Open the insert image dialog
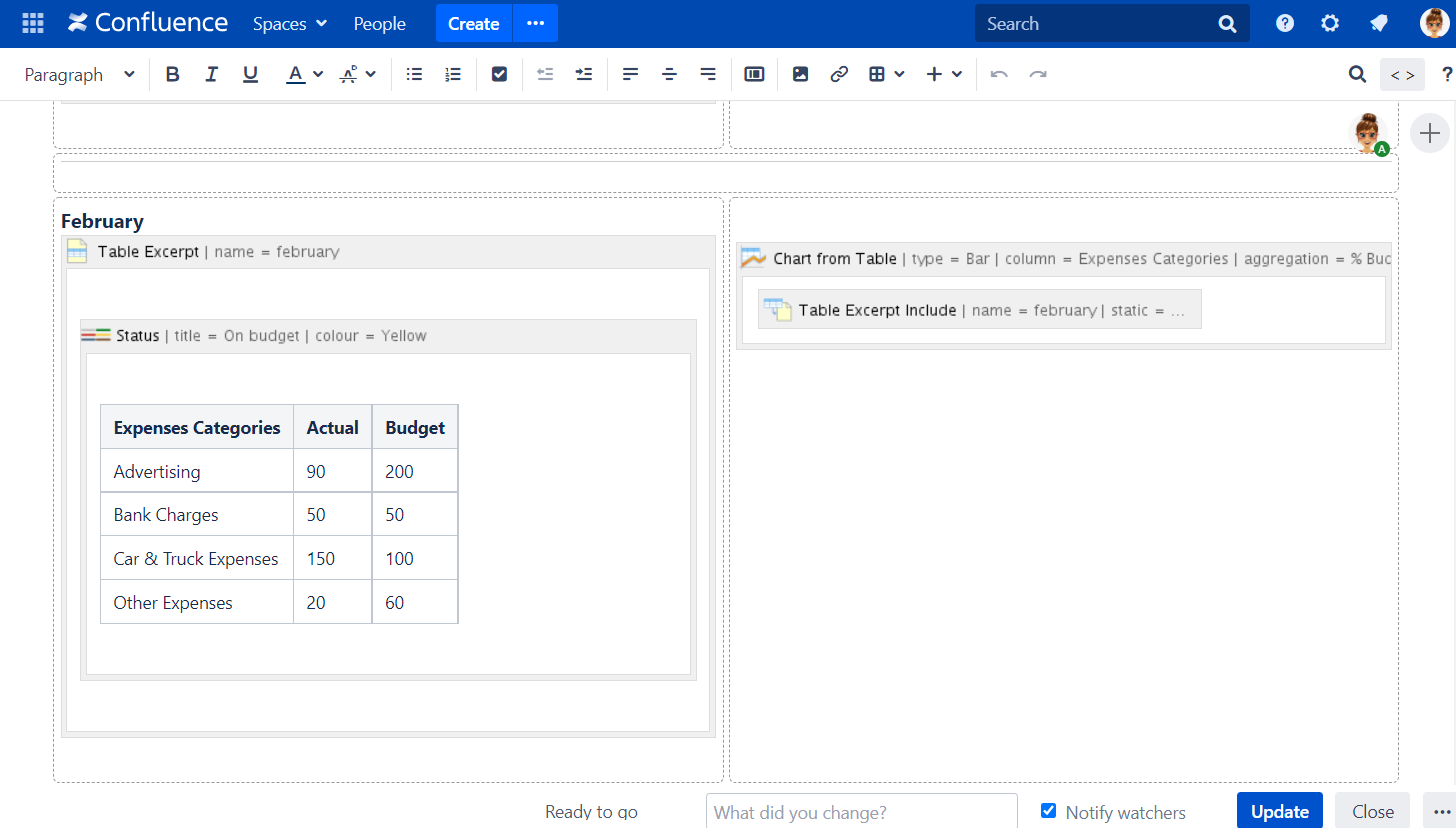The image size is (1456, 828). coord(800,74)
